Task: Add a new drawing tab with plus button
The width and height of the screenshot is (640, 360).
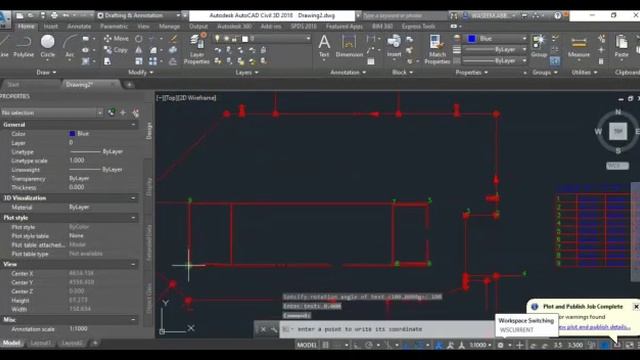Action: pos(129,84)
